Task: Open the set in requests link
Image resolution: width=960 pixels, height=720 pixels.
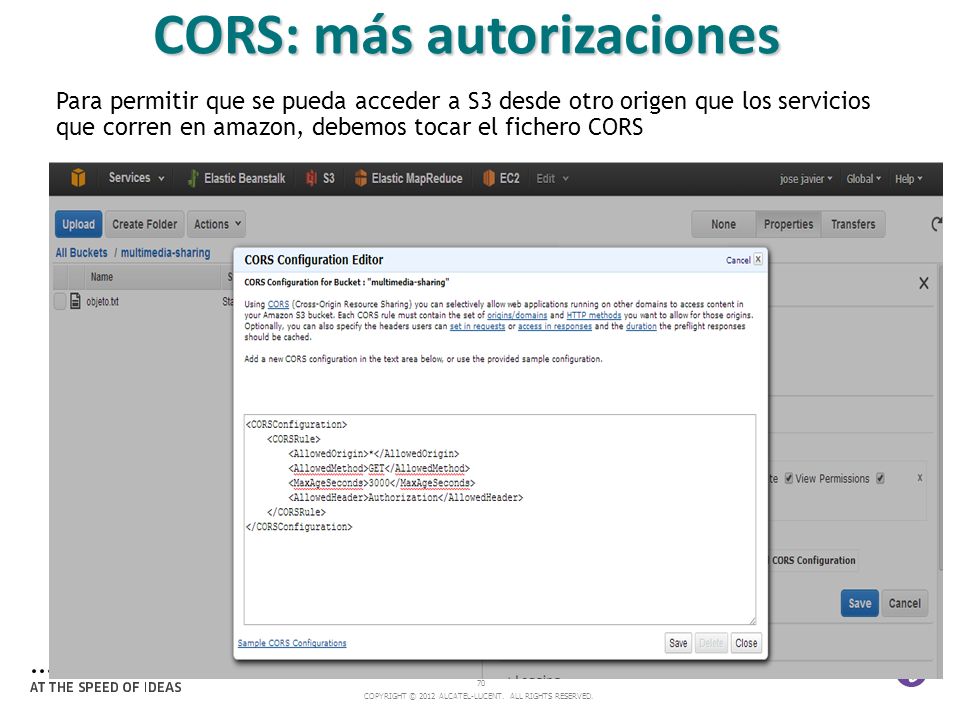Action: [x=478, y=326]
